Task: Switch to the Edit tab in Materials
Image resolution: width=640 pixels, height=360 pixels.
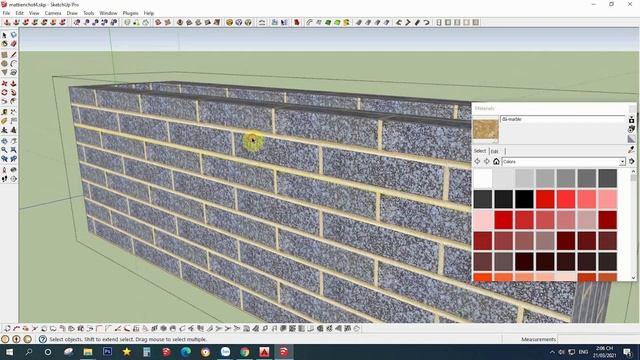Action: [x=495, y=151]
